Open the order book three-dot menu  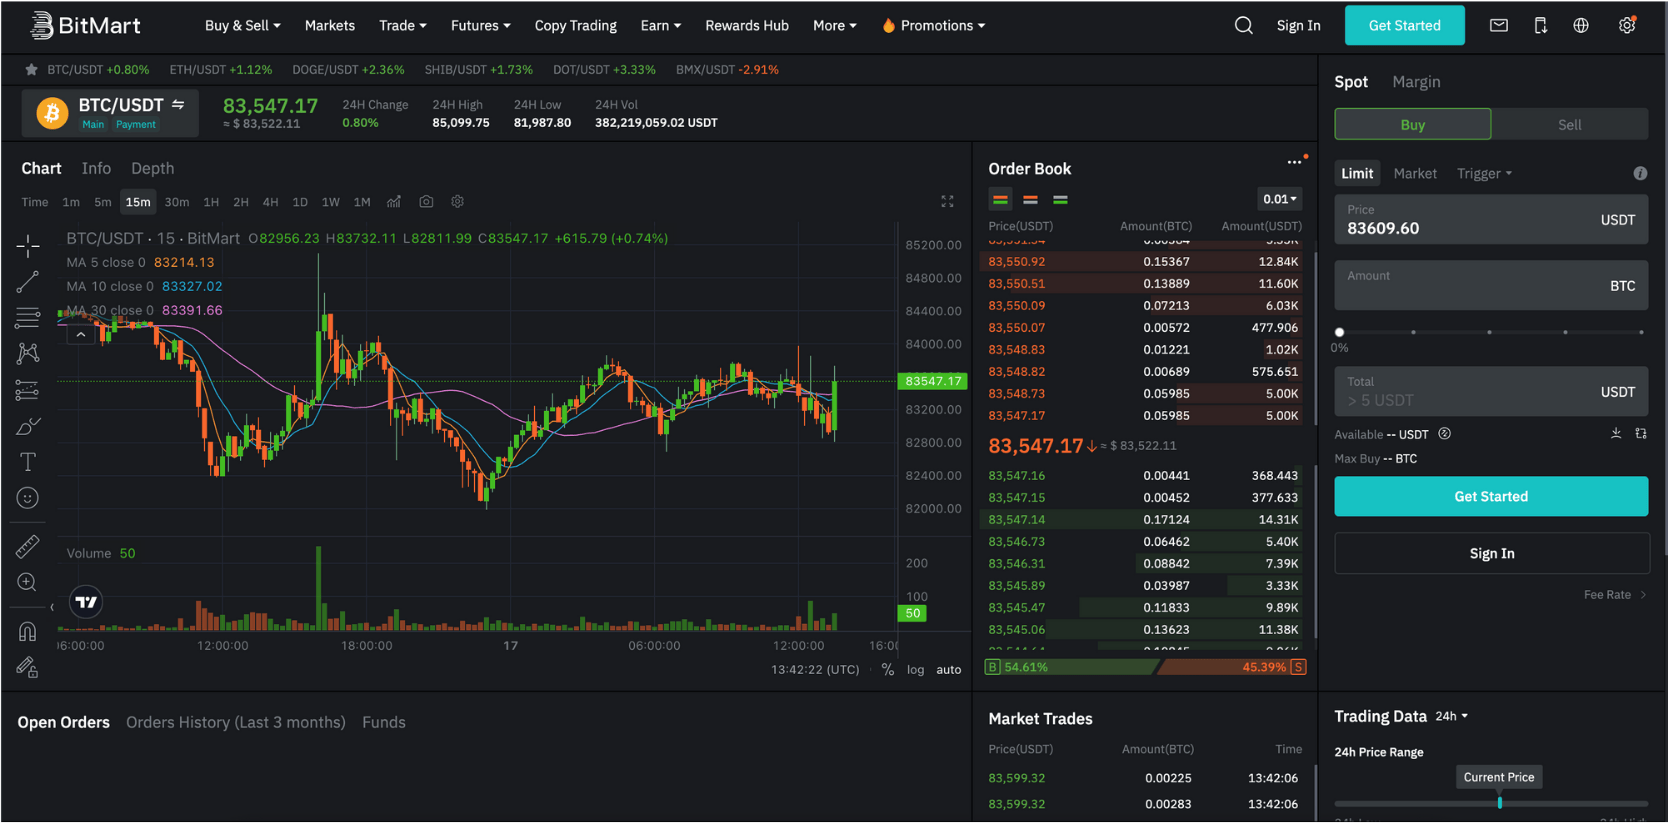pyautogui.click(x=1295, y=162)
